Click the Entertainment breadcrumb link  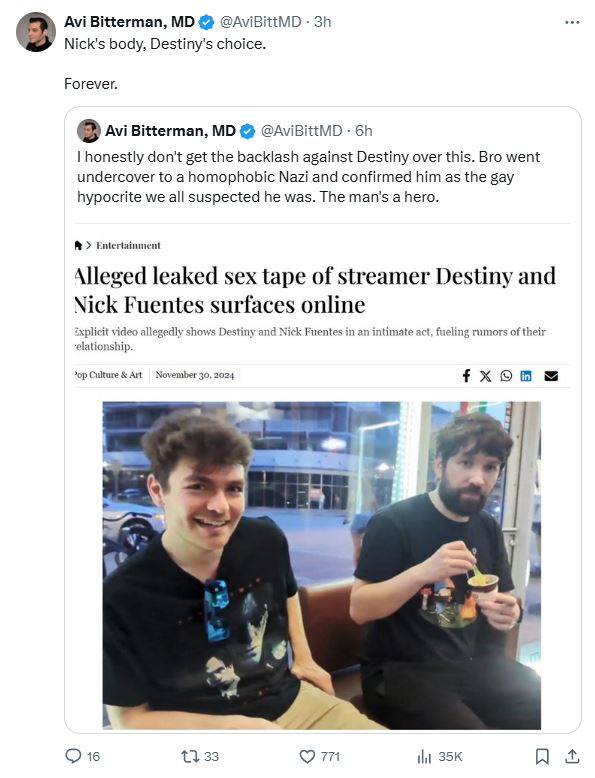pyautogui.click(x=128, y=245)
